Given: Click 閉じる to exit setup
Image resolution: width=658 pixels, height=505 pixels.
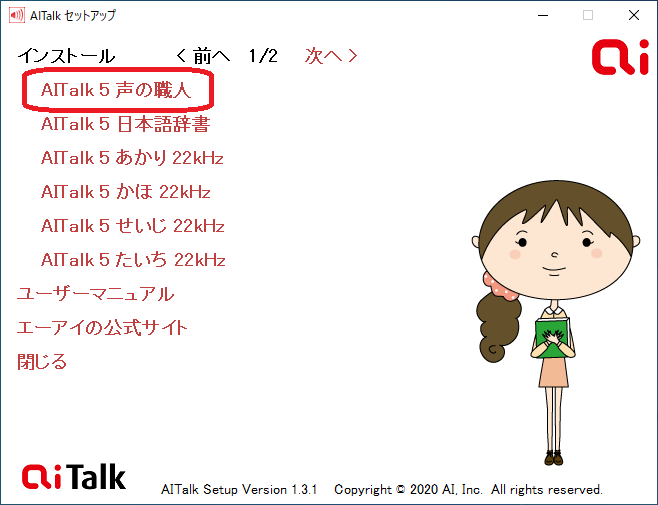Looking at the screenshot, I should tap(42, 362).
